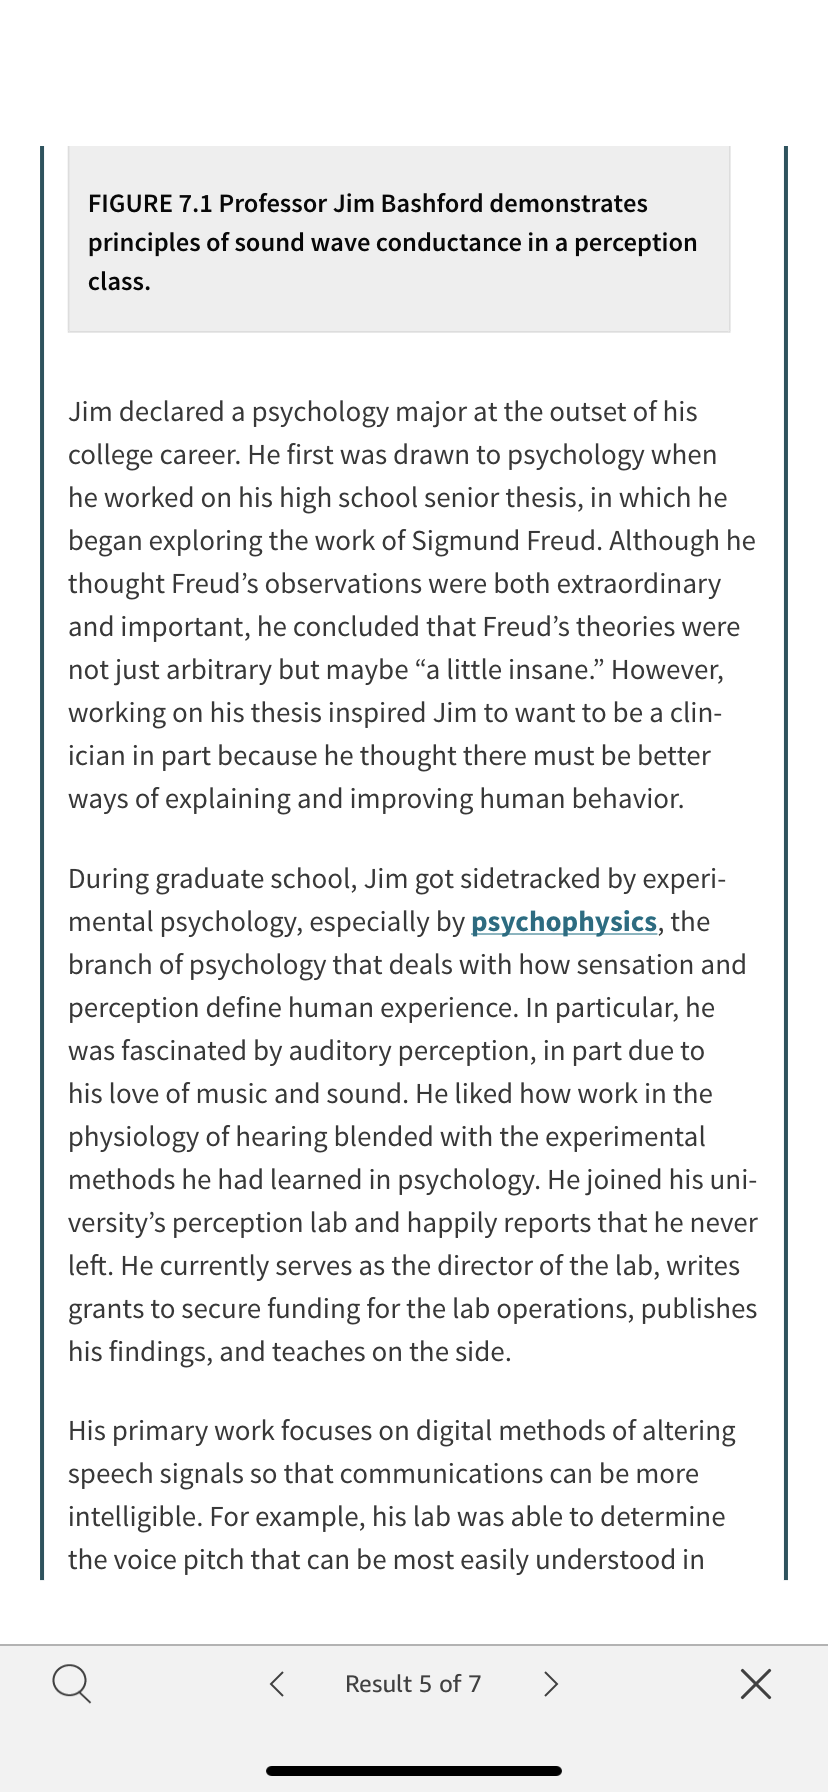Tap the name Bashford in the caption

click(x=432, y=203)
